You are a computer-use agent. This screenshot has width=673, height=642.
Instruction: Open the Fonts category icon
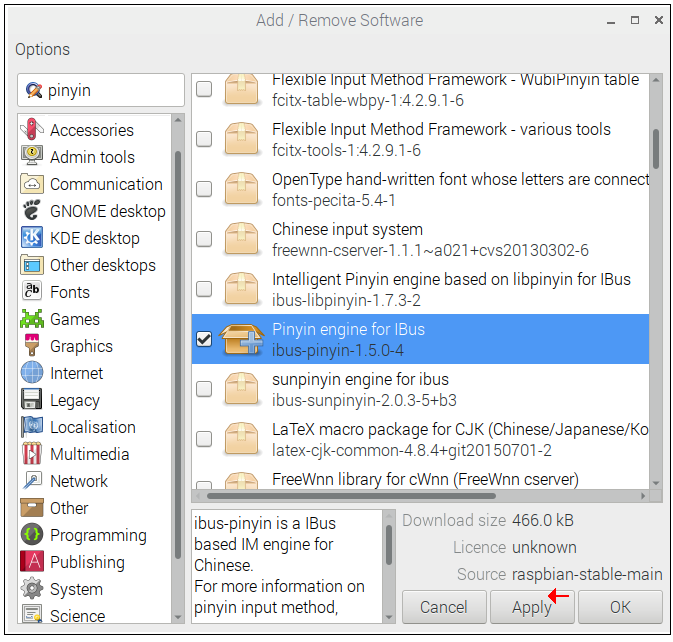click(32, 291)
